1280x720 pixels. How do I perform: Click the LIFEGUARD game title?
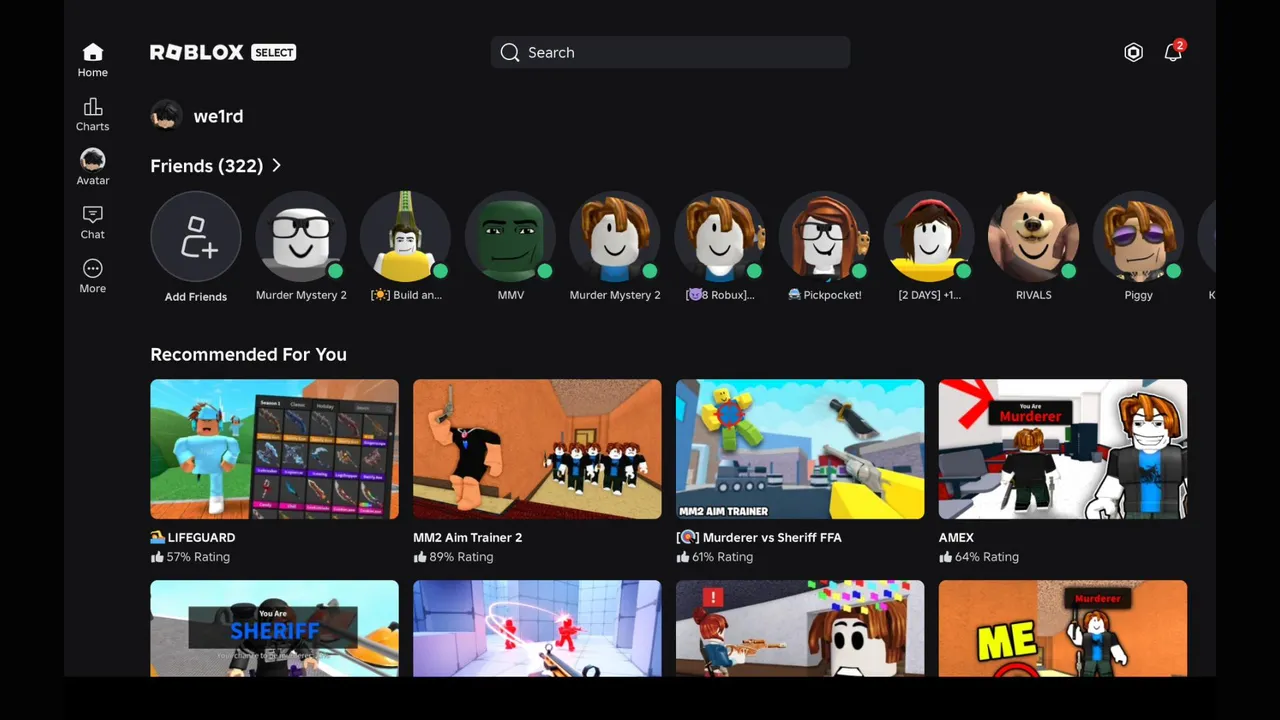193,537
